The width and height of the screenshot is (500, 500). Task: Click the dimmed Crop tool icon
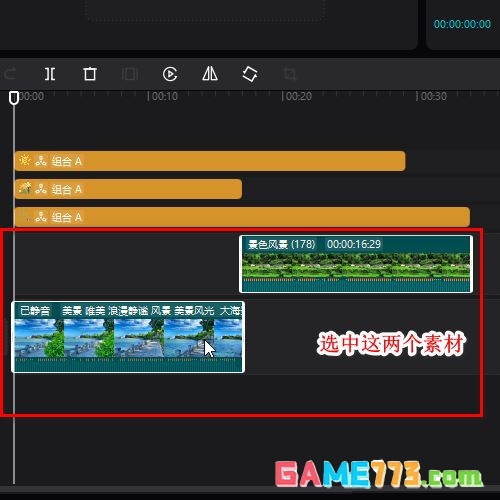(x=289, y=74)
